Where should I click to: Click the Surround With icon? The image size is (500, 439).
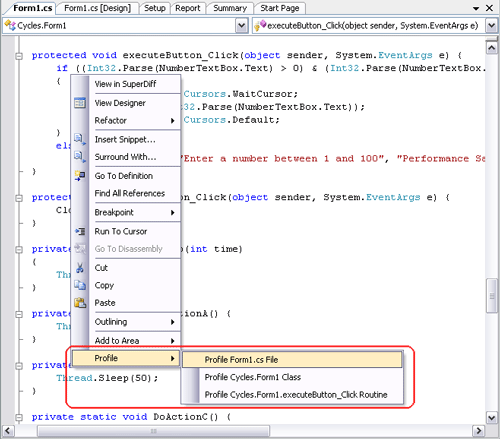pos(80,157)
